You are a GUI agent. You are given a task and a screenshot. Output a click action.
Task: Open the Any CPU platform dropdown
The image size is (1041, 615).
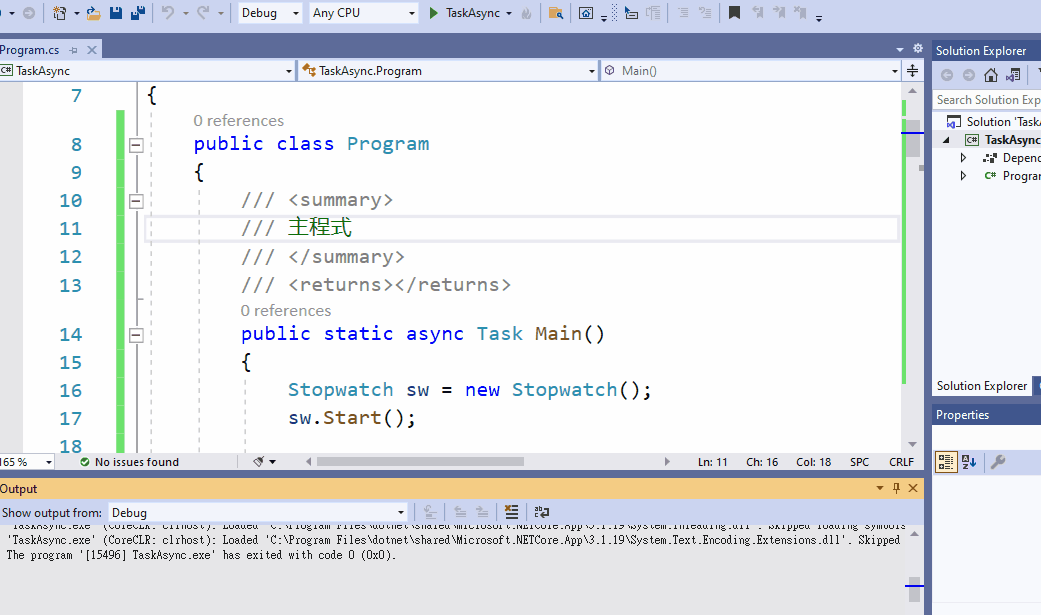point(365,13)
